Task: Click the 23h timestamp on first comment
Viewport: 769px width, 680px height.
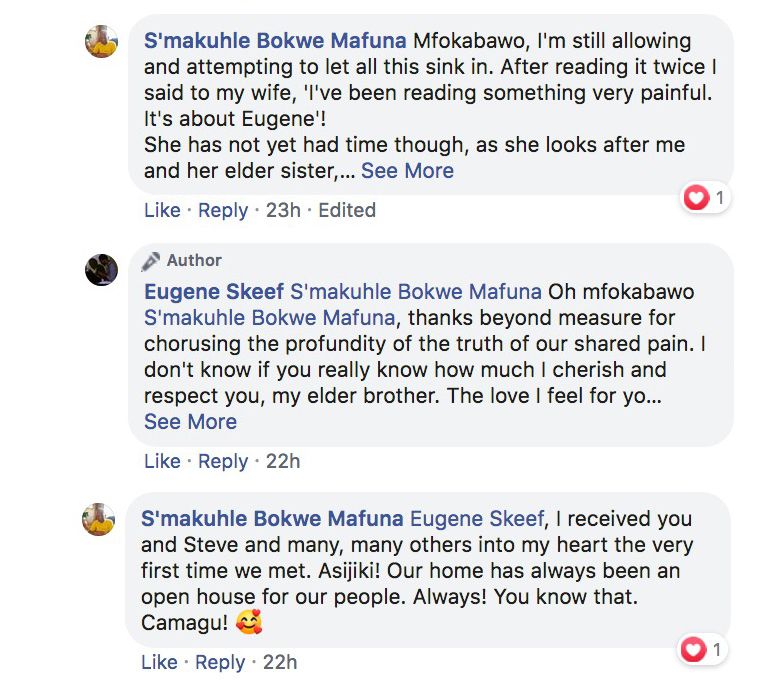Action: pos(284,211)
